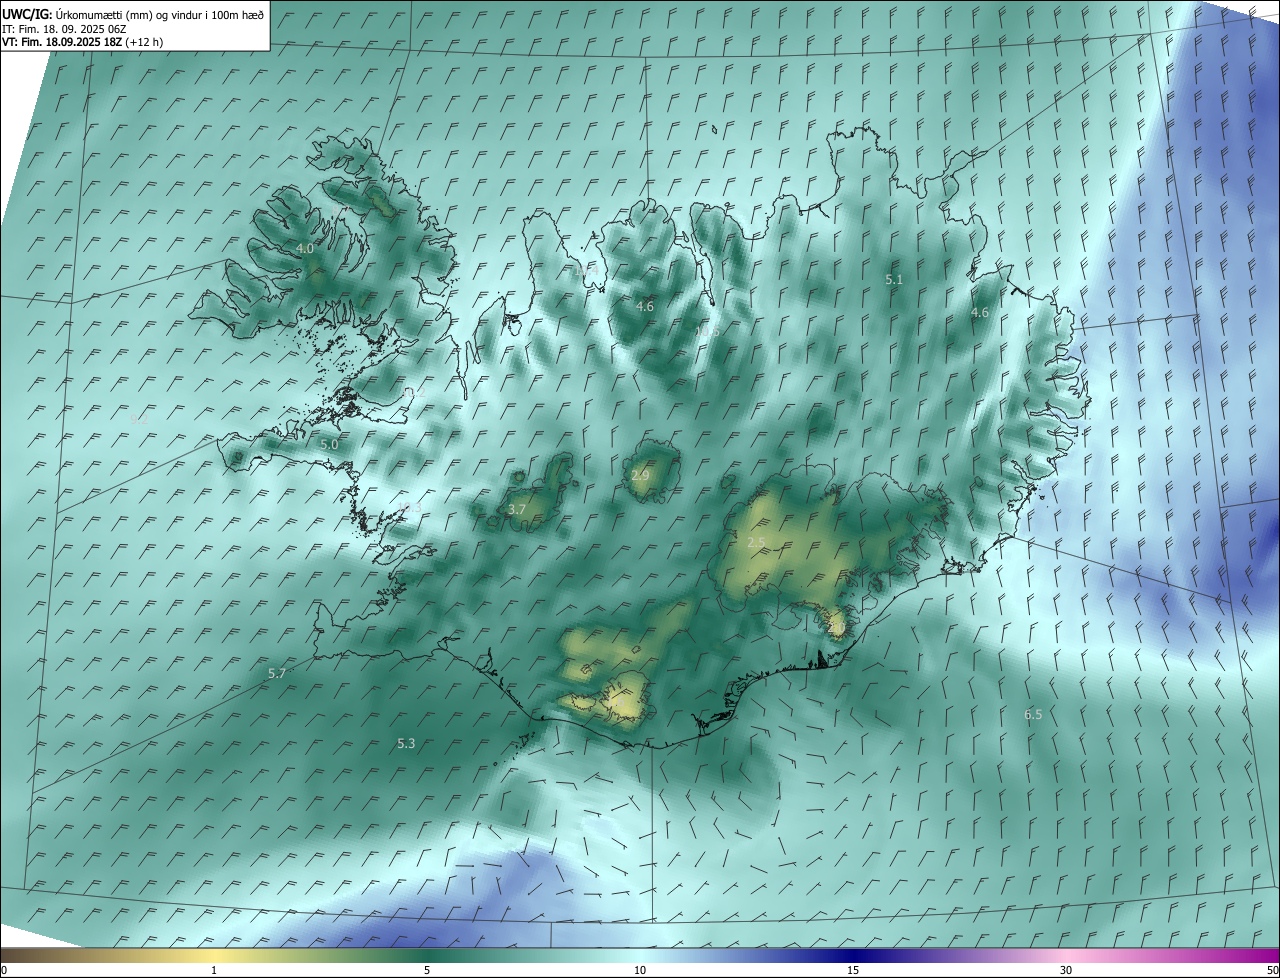Select the 2.5 value on the largest glacier
Screen dimensions: 1280x978
756,543
